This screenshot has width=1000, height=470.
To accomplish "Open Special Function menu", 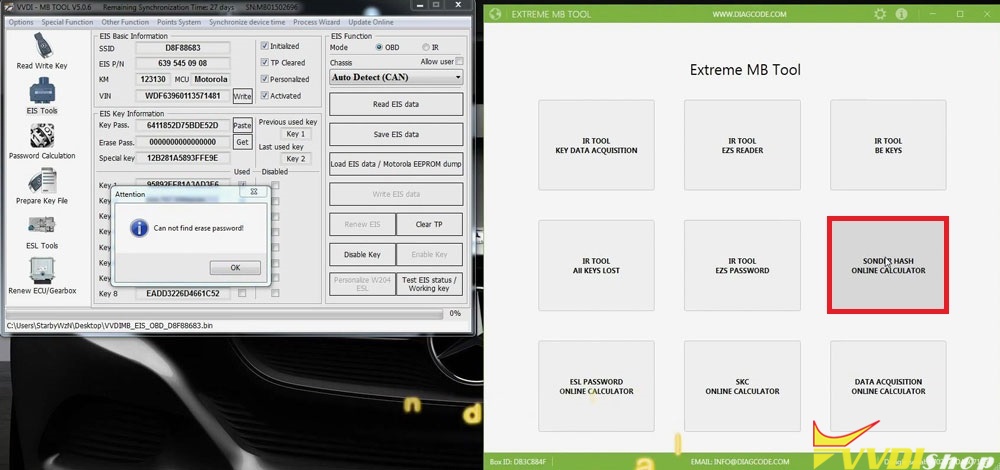I will pos(67,22).
